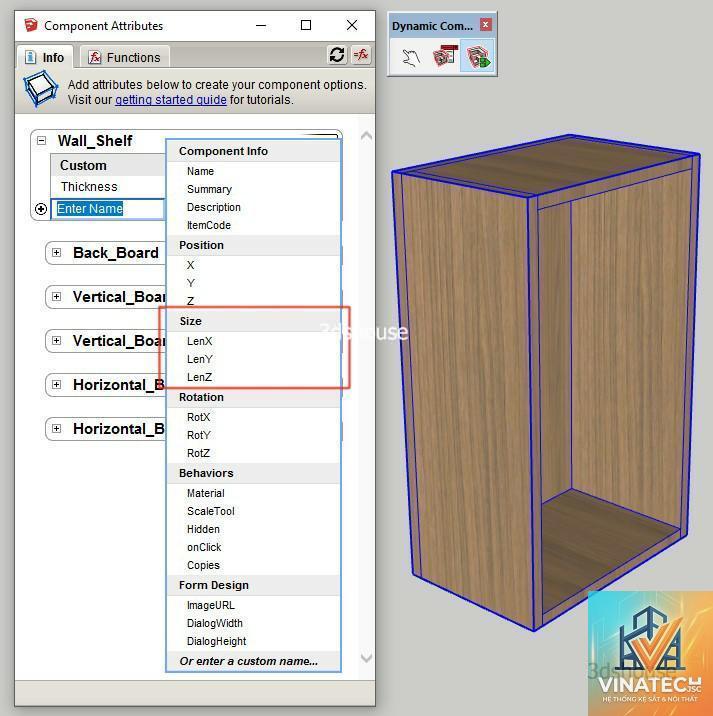Expand the Back_Board component
Viewport: 713px width, 716px height.
(57, 253)
